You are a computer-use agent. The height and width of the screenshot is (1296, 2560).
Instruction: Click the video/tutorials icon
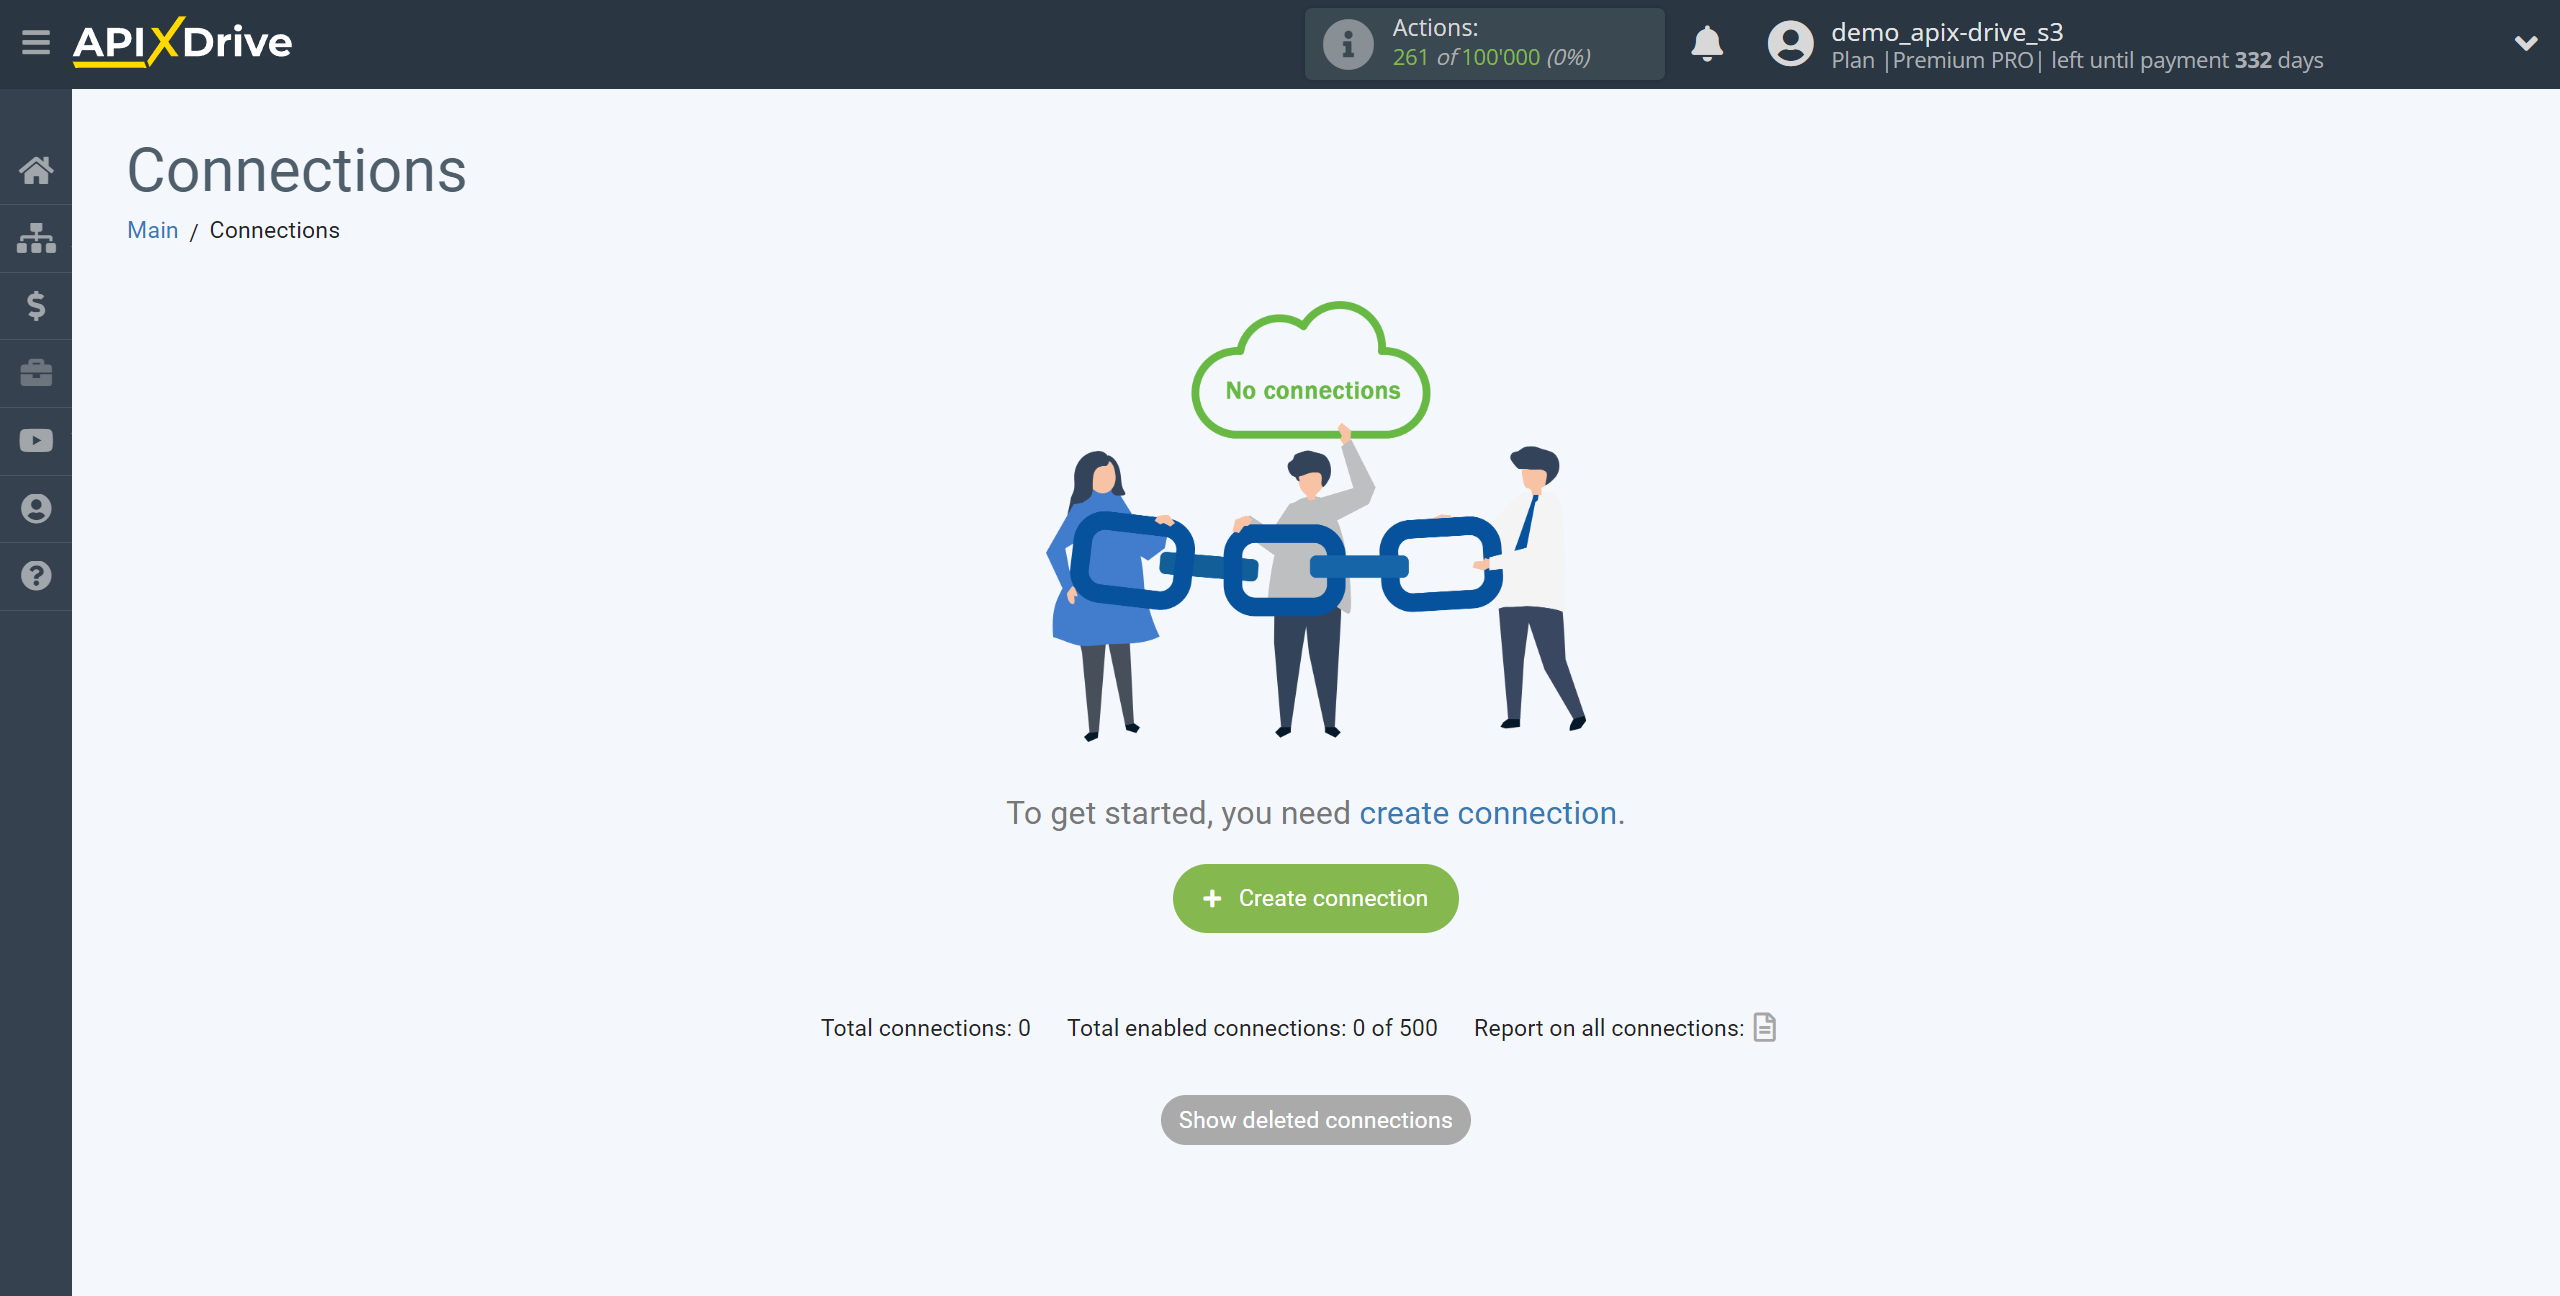pyautogui.click(x=36, y=440)
